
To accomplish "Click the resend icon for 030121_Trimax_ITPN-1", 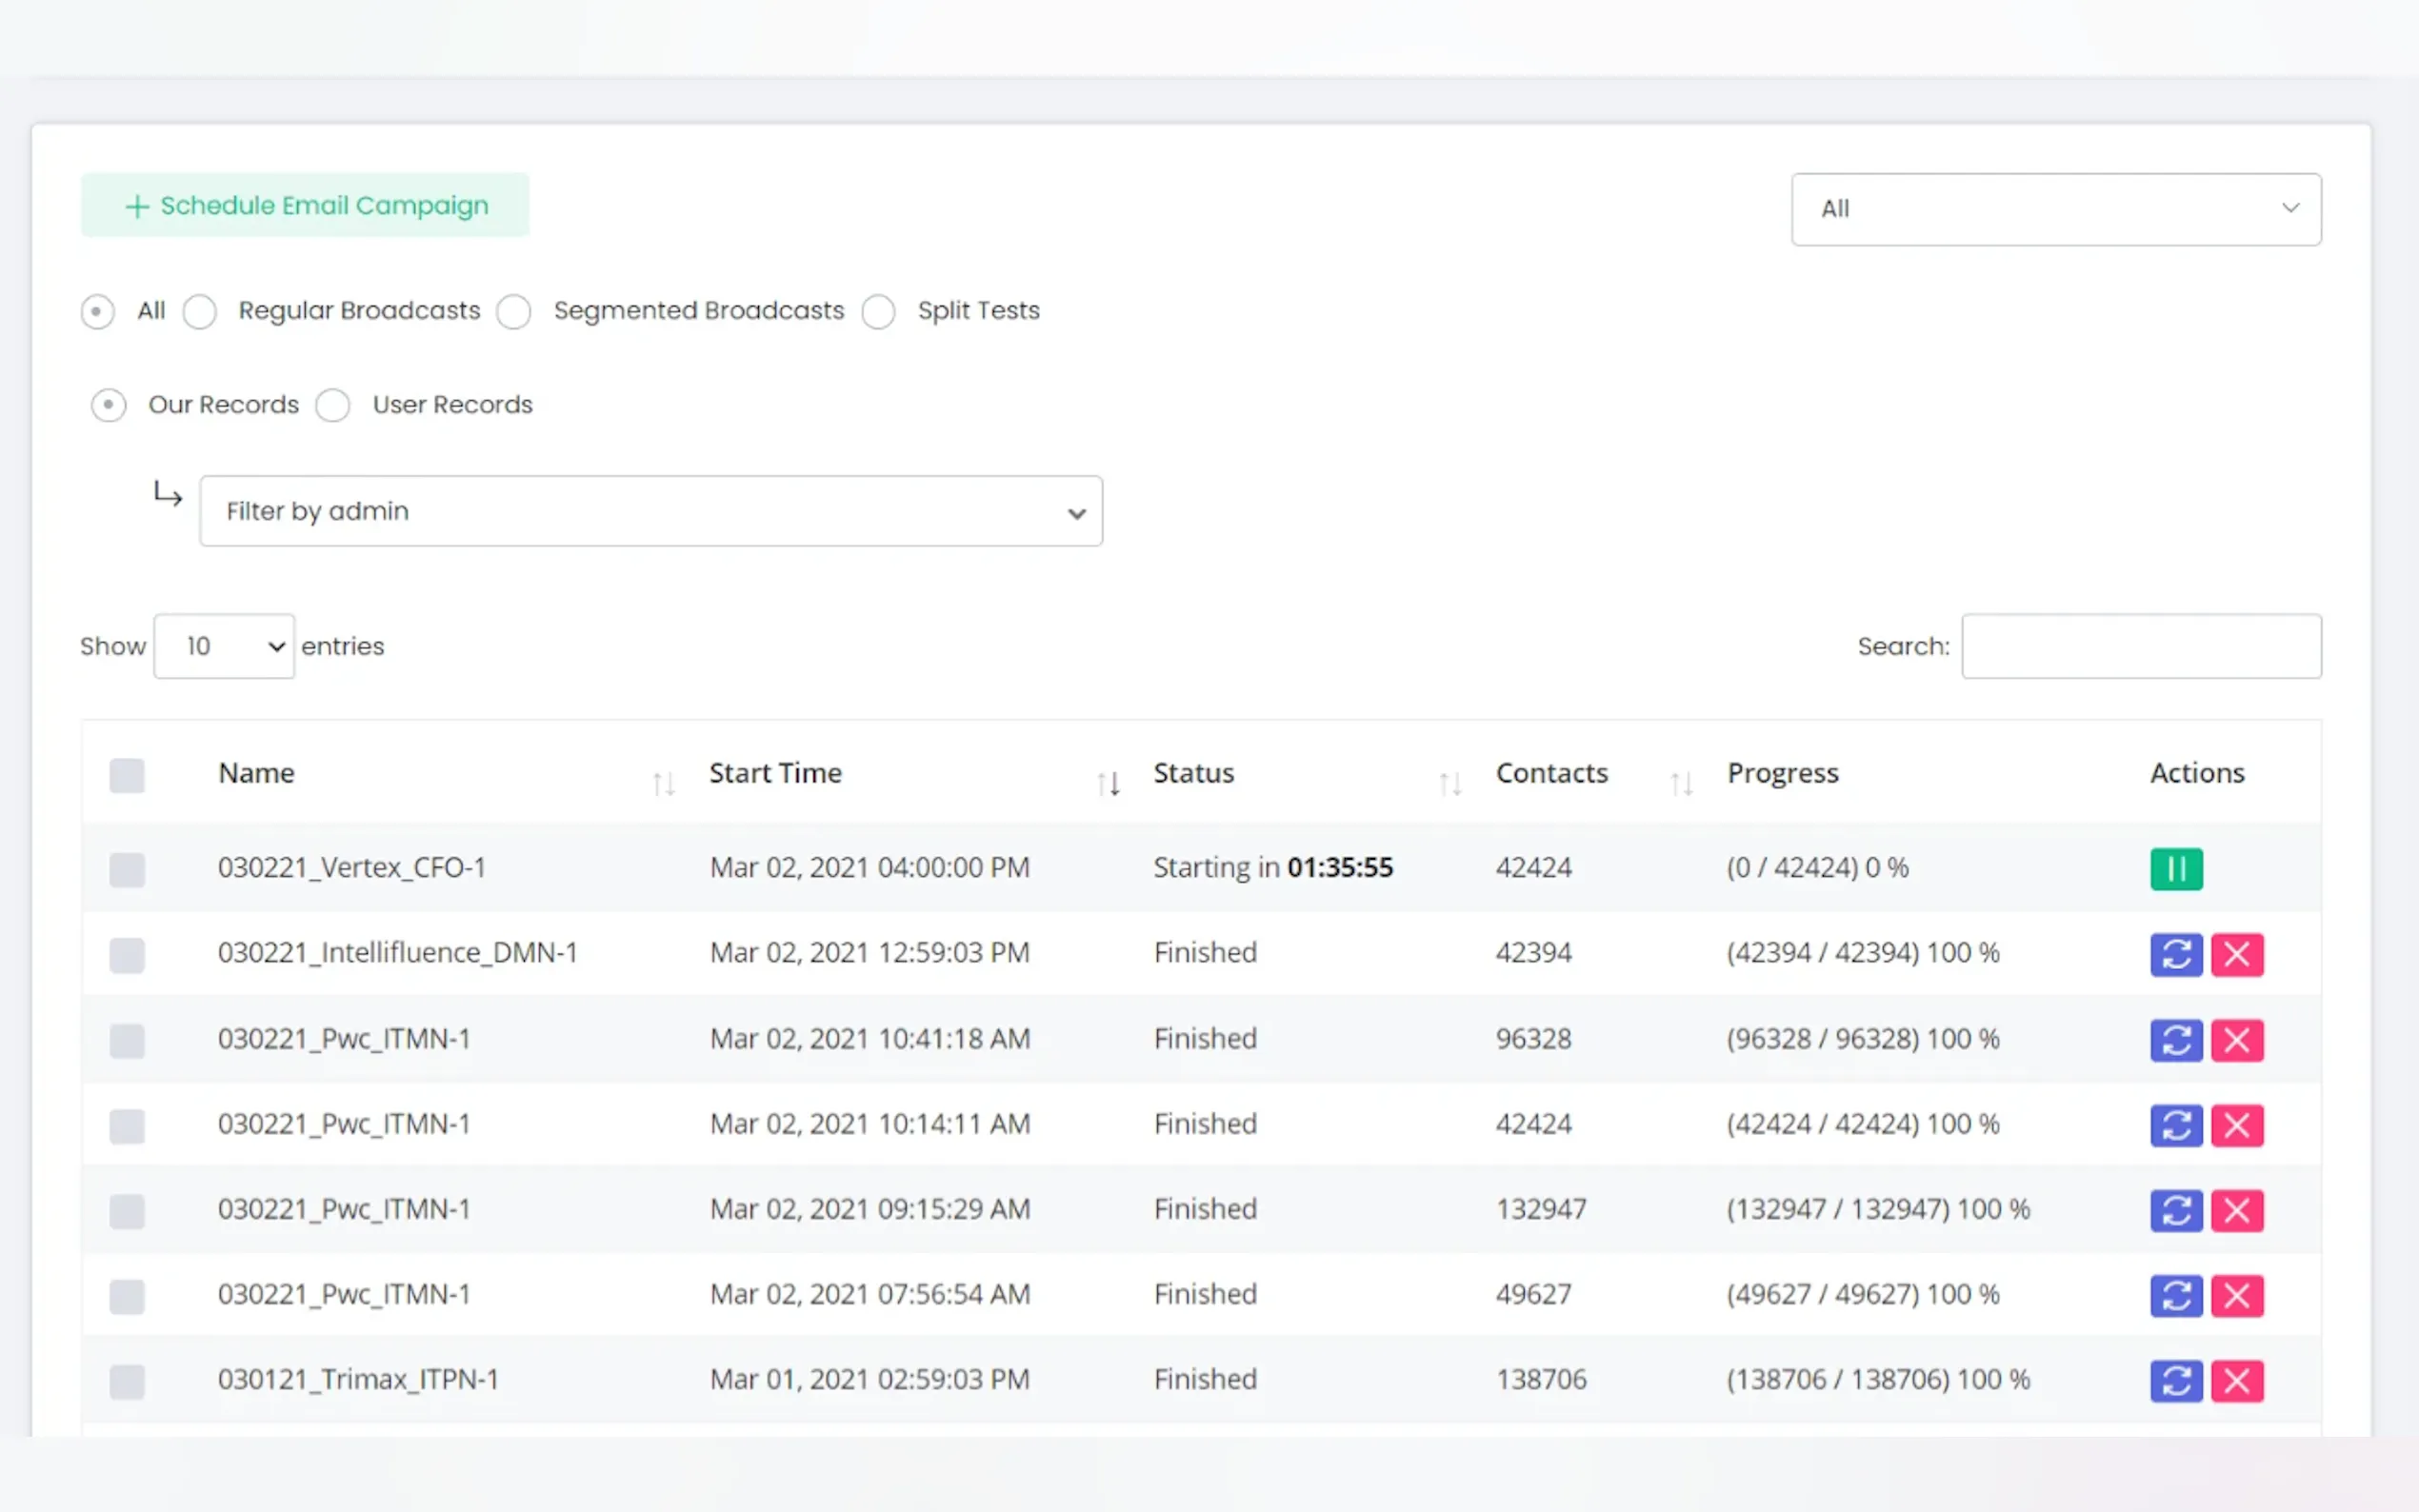I will coord(2175,1381).
